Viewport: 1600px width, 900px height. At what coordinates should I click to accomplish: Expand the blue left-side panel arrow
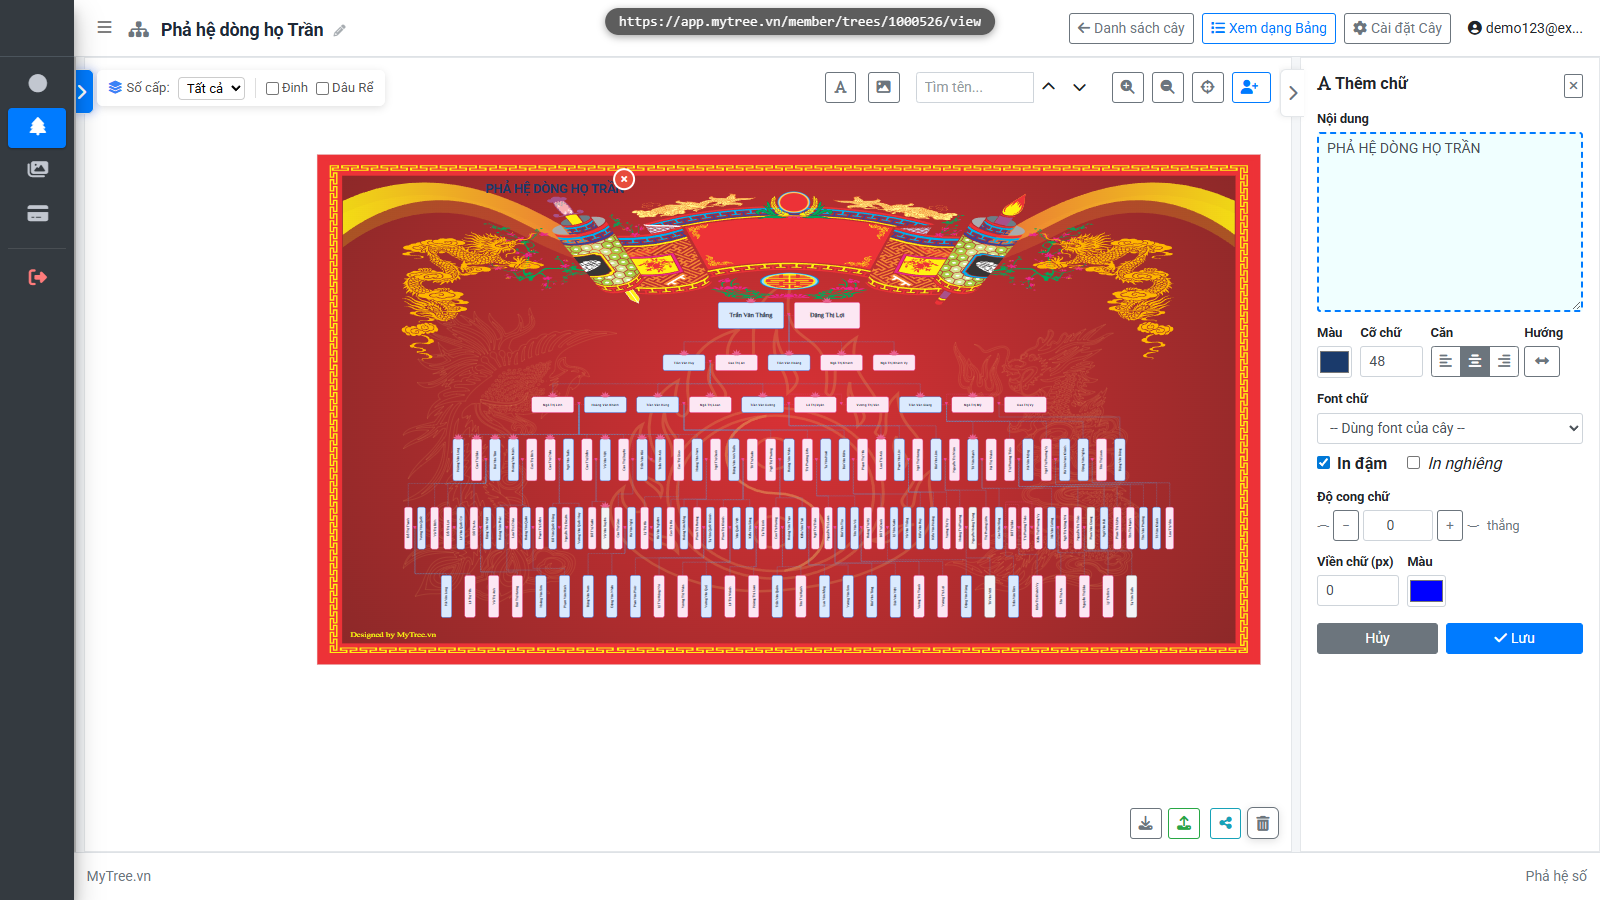(x=83, y=92)
